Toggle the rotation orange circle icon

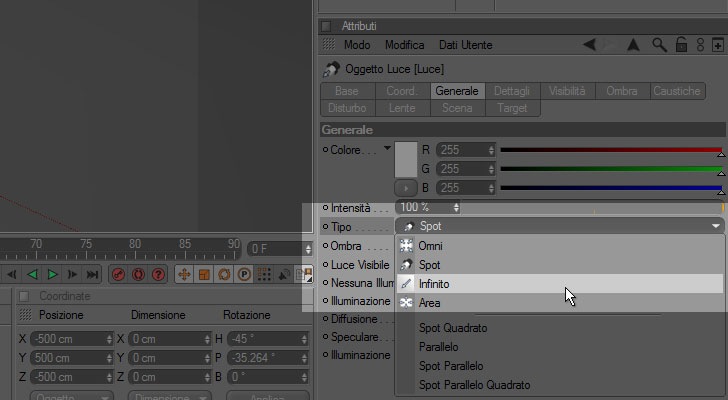tap(224, 274)
